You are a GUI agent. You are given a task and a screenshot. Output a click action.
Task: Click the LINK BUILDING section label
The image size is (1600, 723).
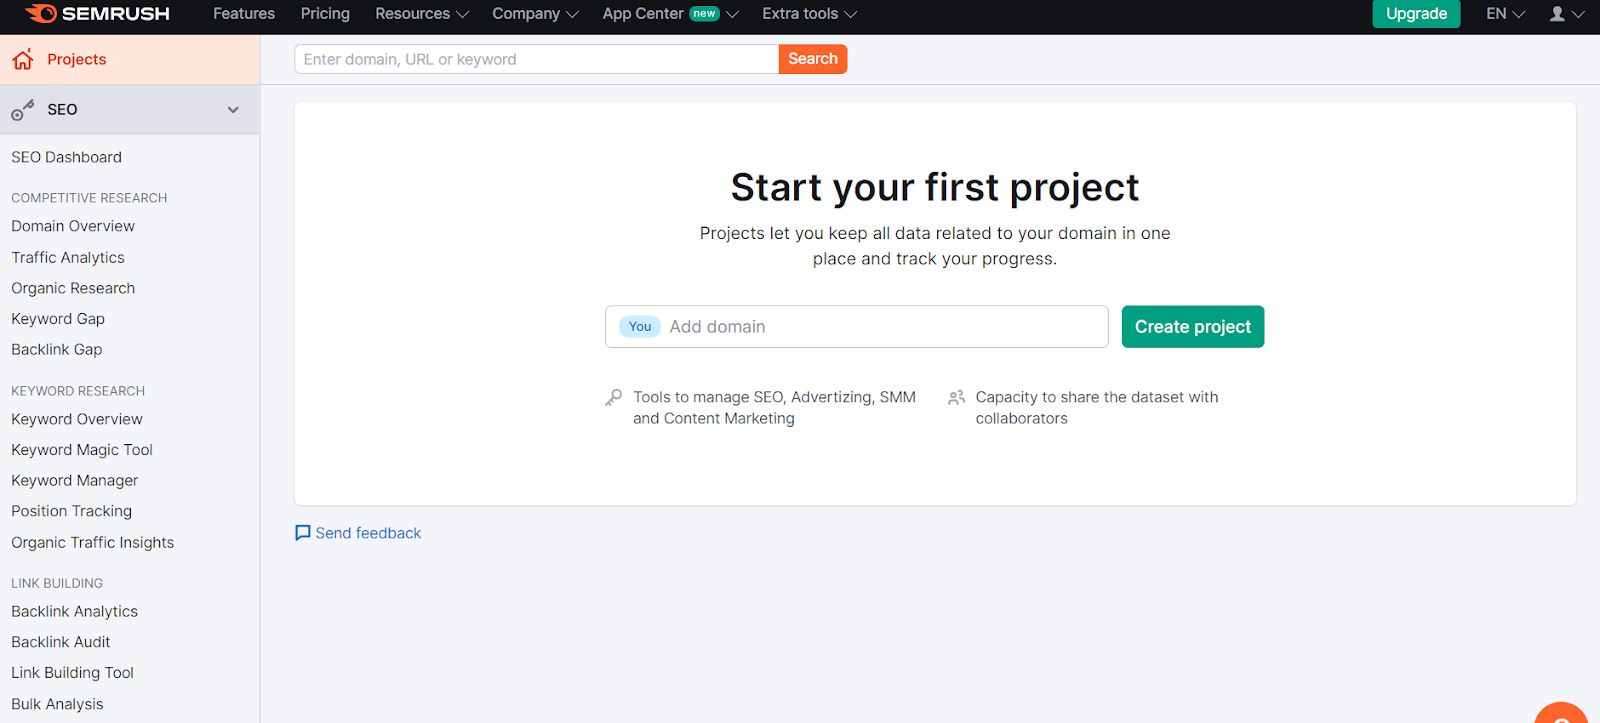(x=57, y=583)
